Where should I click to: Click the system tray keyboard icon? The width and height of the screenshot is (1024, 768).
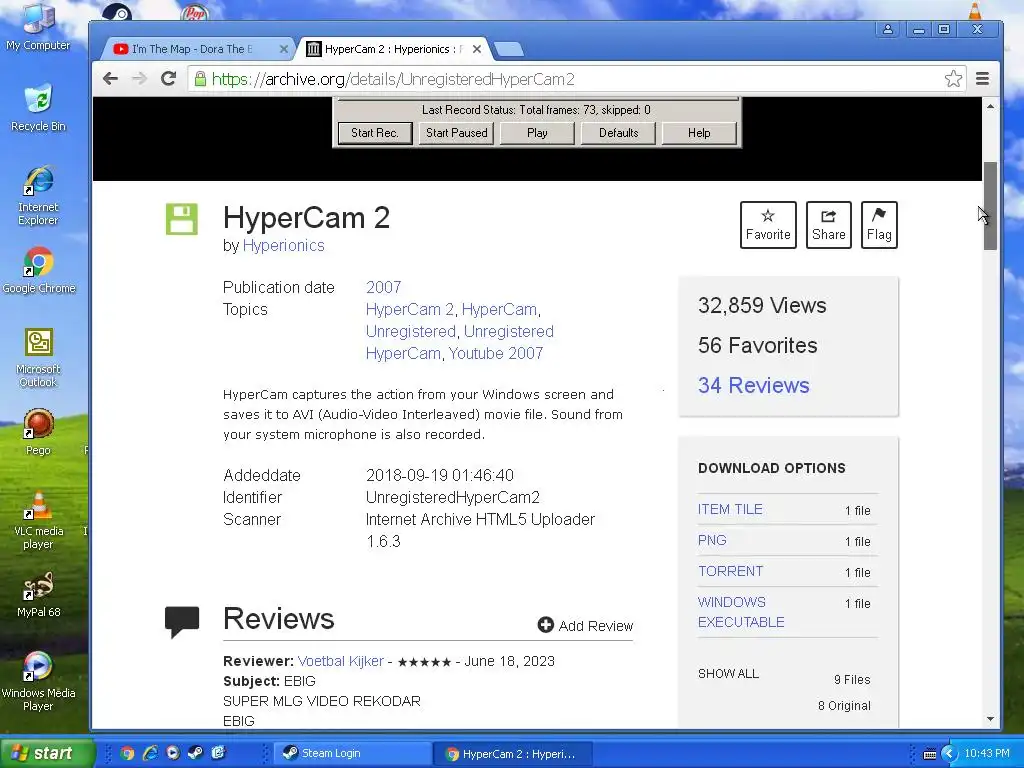tap(929, 754)
